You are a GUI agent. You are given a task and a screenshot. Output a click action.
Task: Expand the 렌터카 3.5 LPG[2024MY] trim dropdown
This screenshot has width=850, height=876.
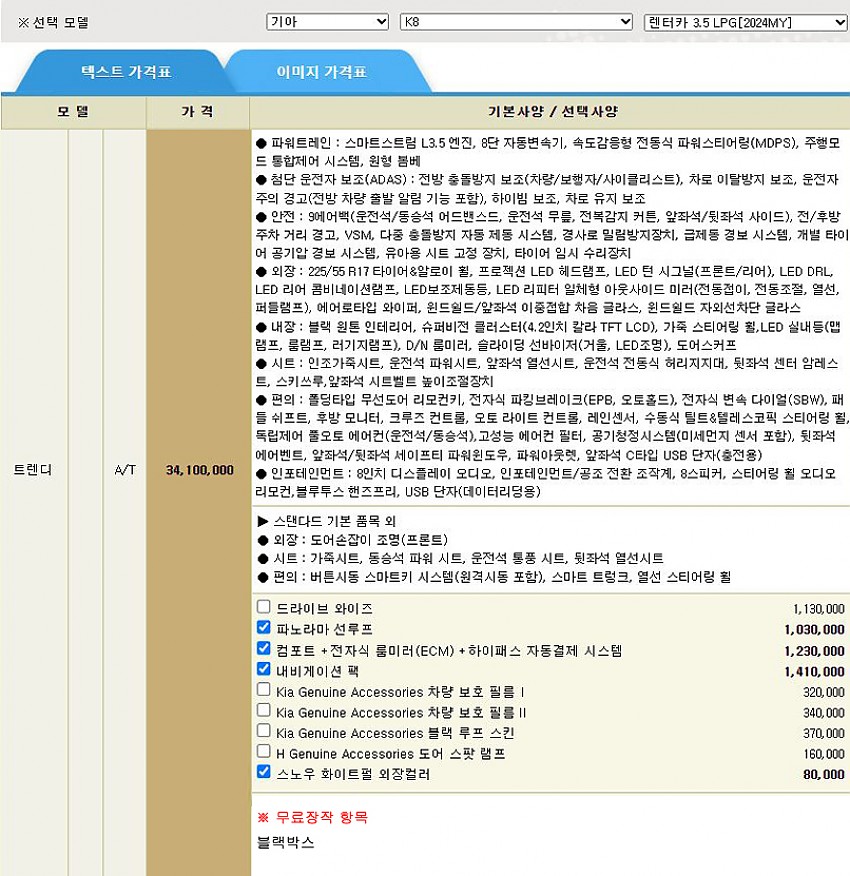click(x=745, y=22)
